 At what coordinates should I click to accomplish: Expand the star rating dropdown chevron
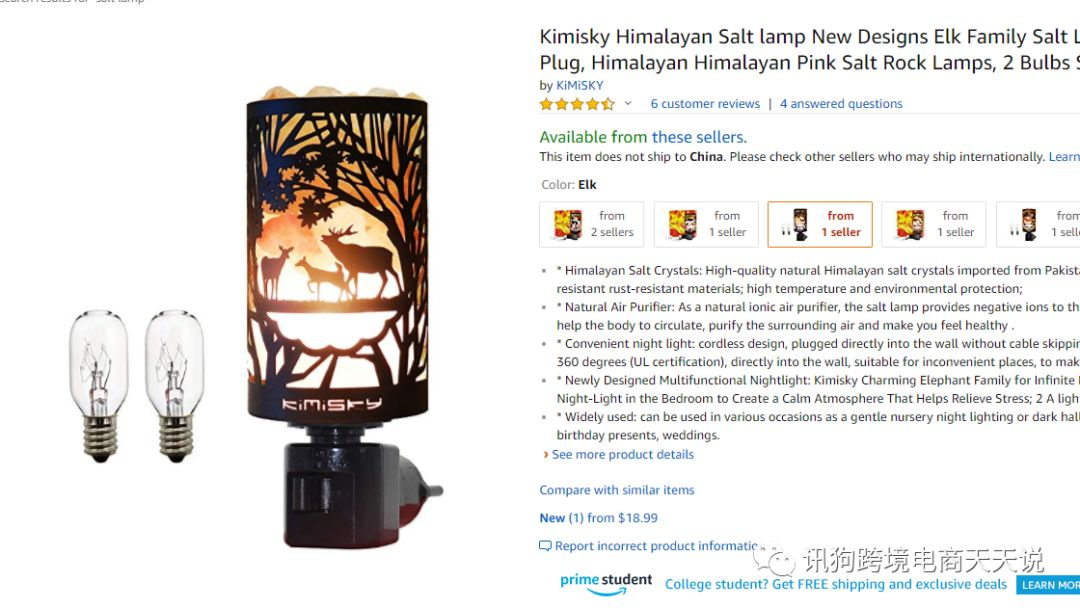(628, 103)
